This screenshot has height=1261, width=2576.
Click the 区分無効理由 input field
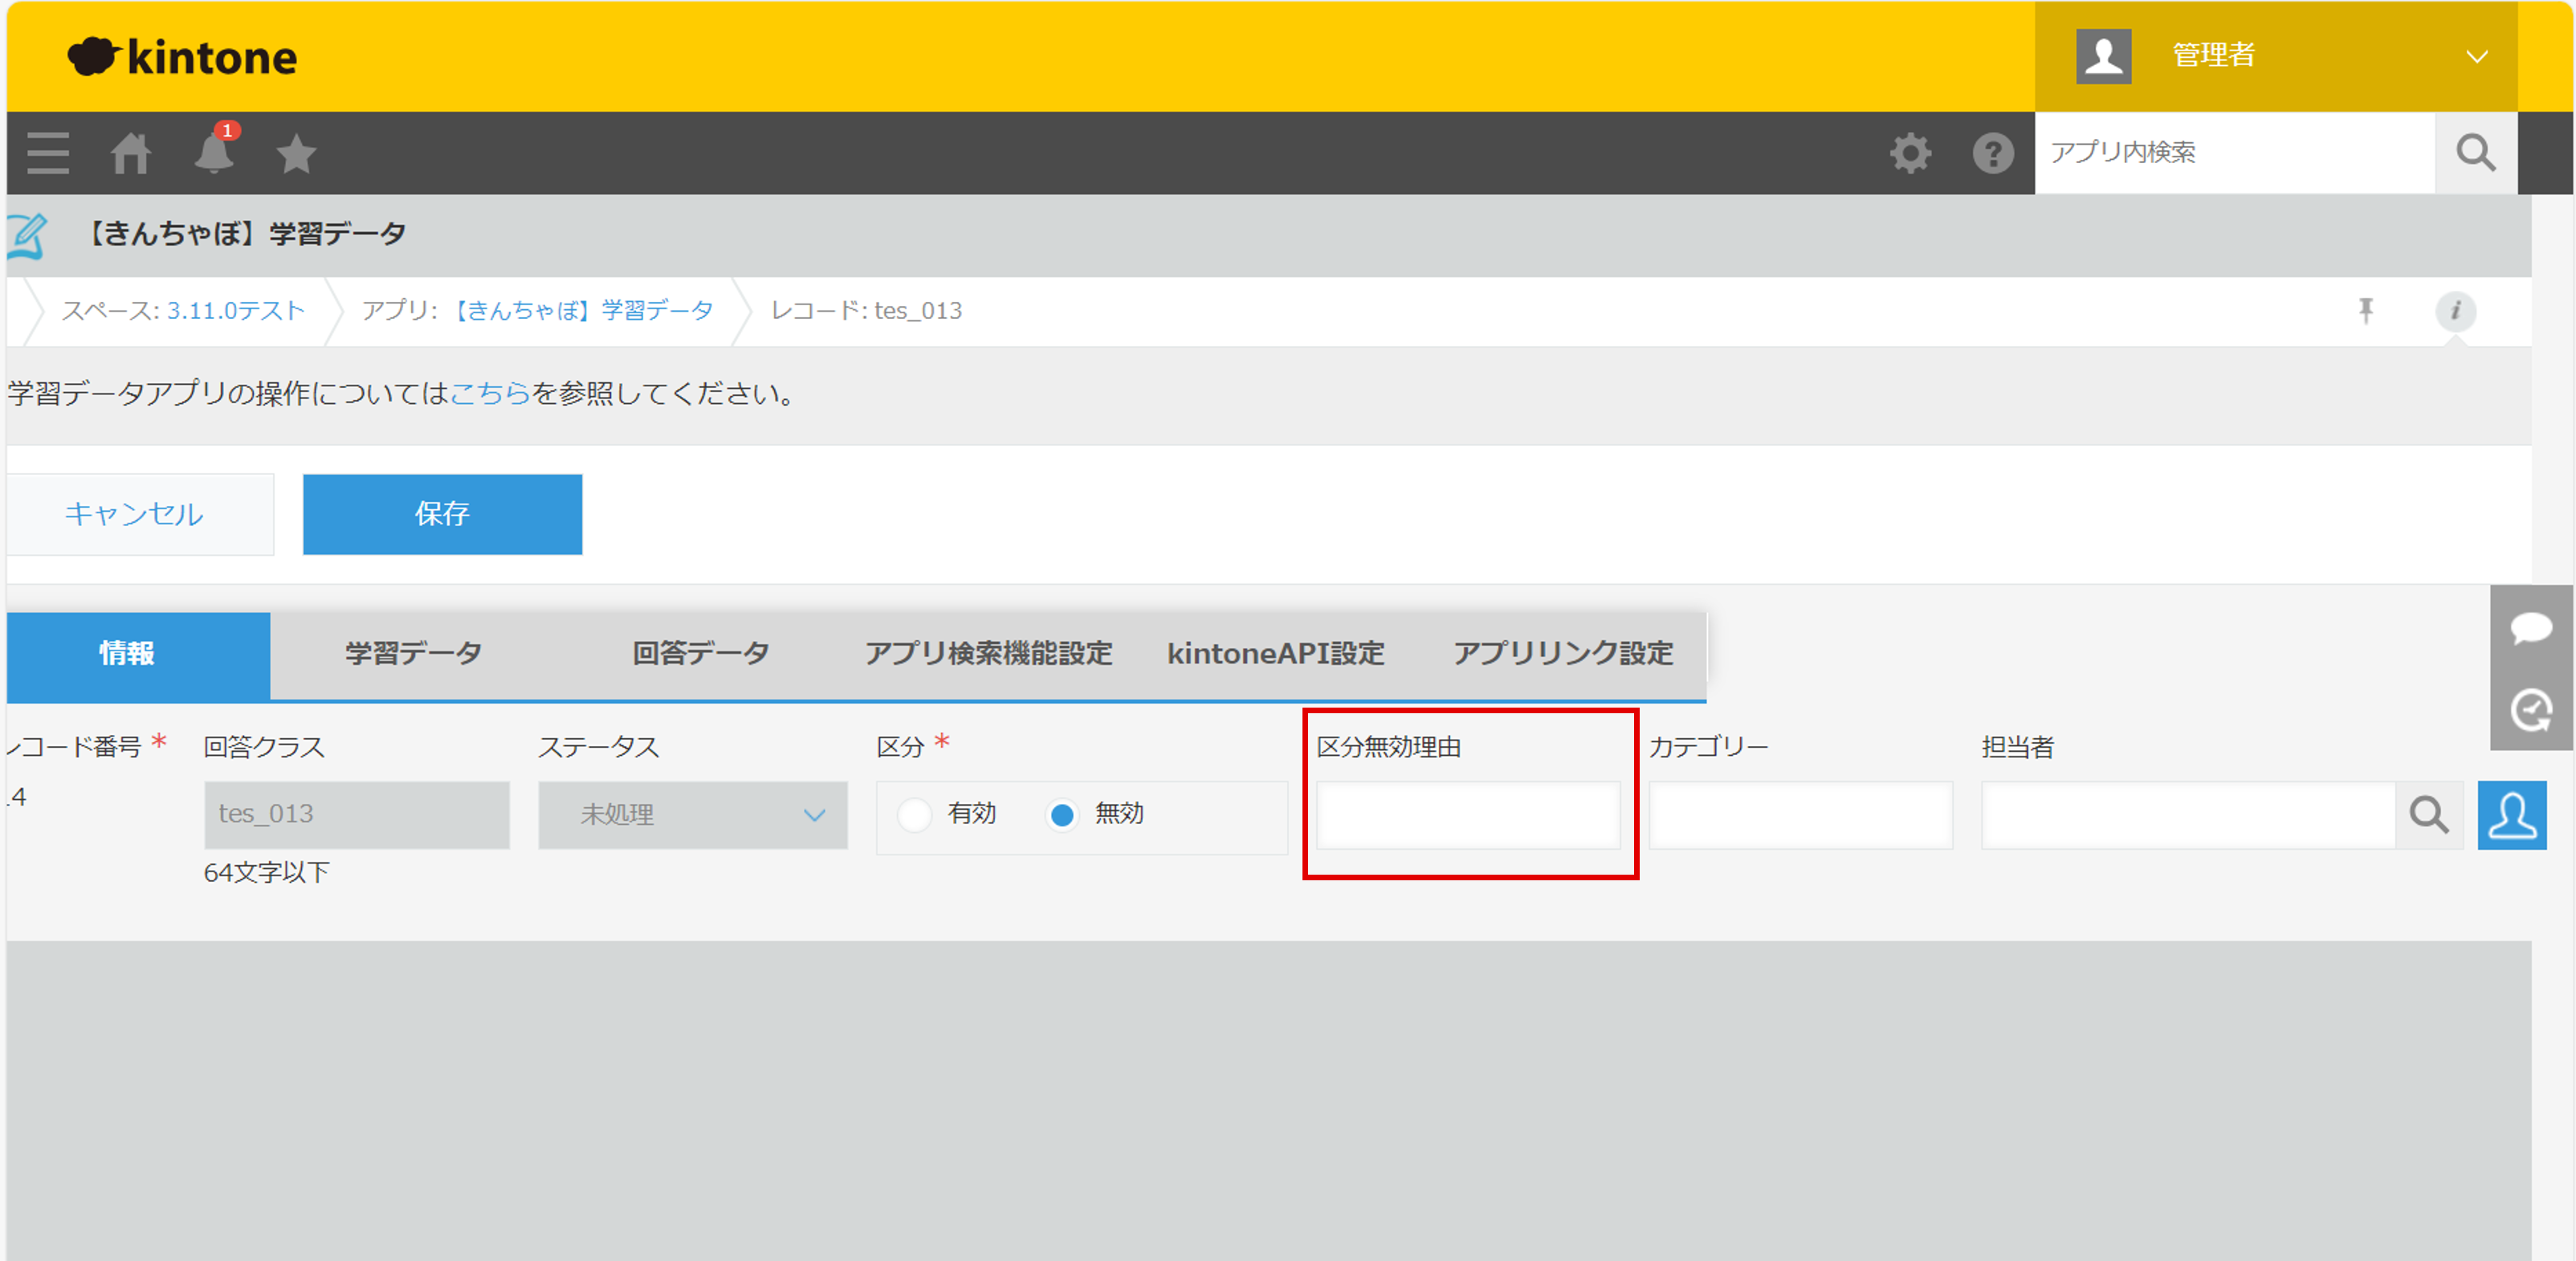[1467, 815]
